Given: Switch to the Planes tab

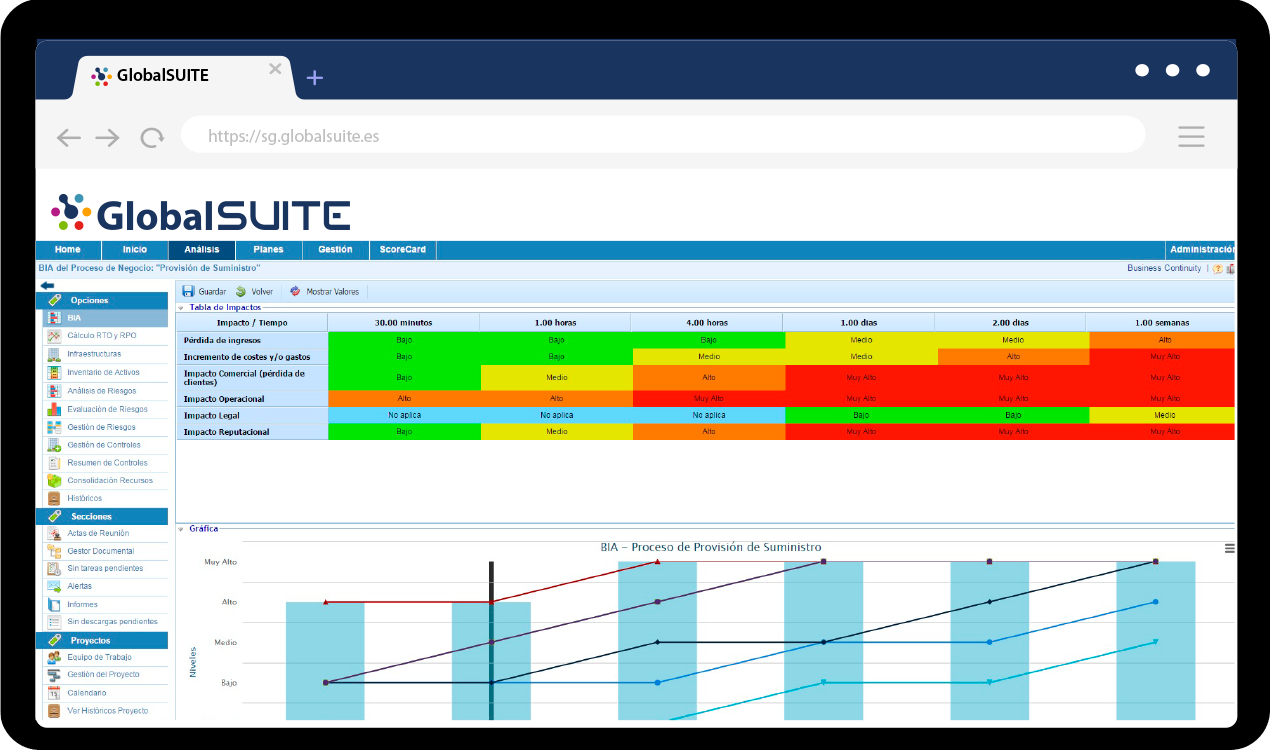Looking at the screenshot, I should (268, 249).
